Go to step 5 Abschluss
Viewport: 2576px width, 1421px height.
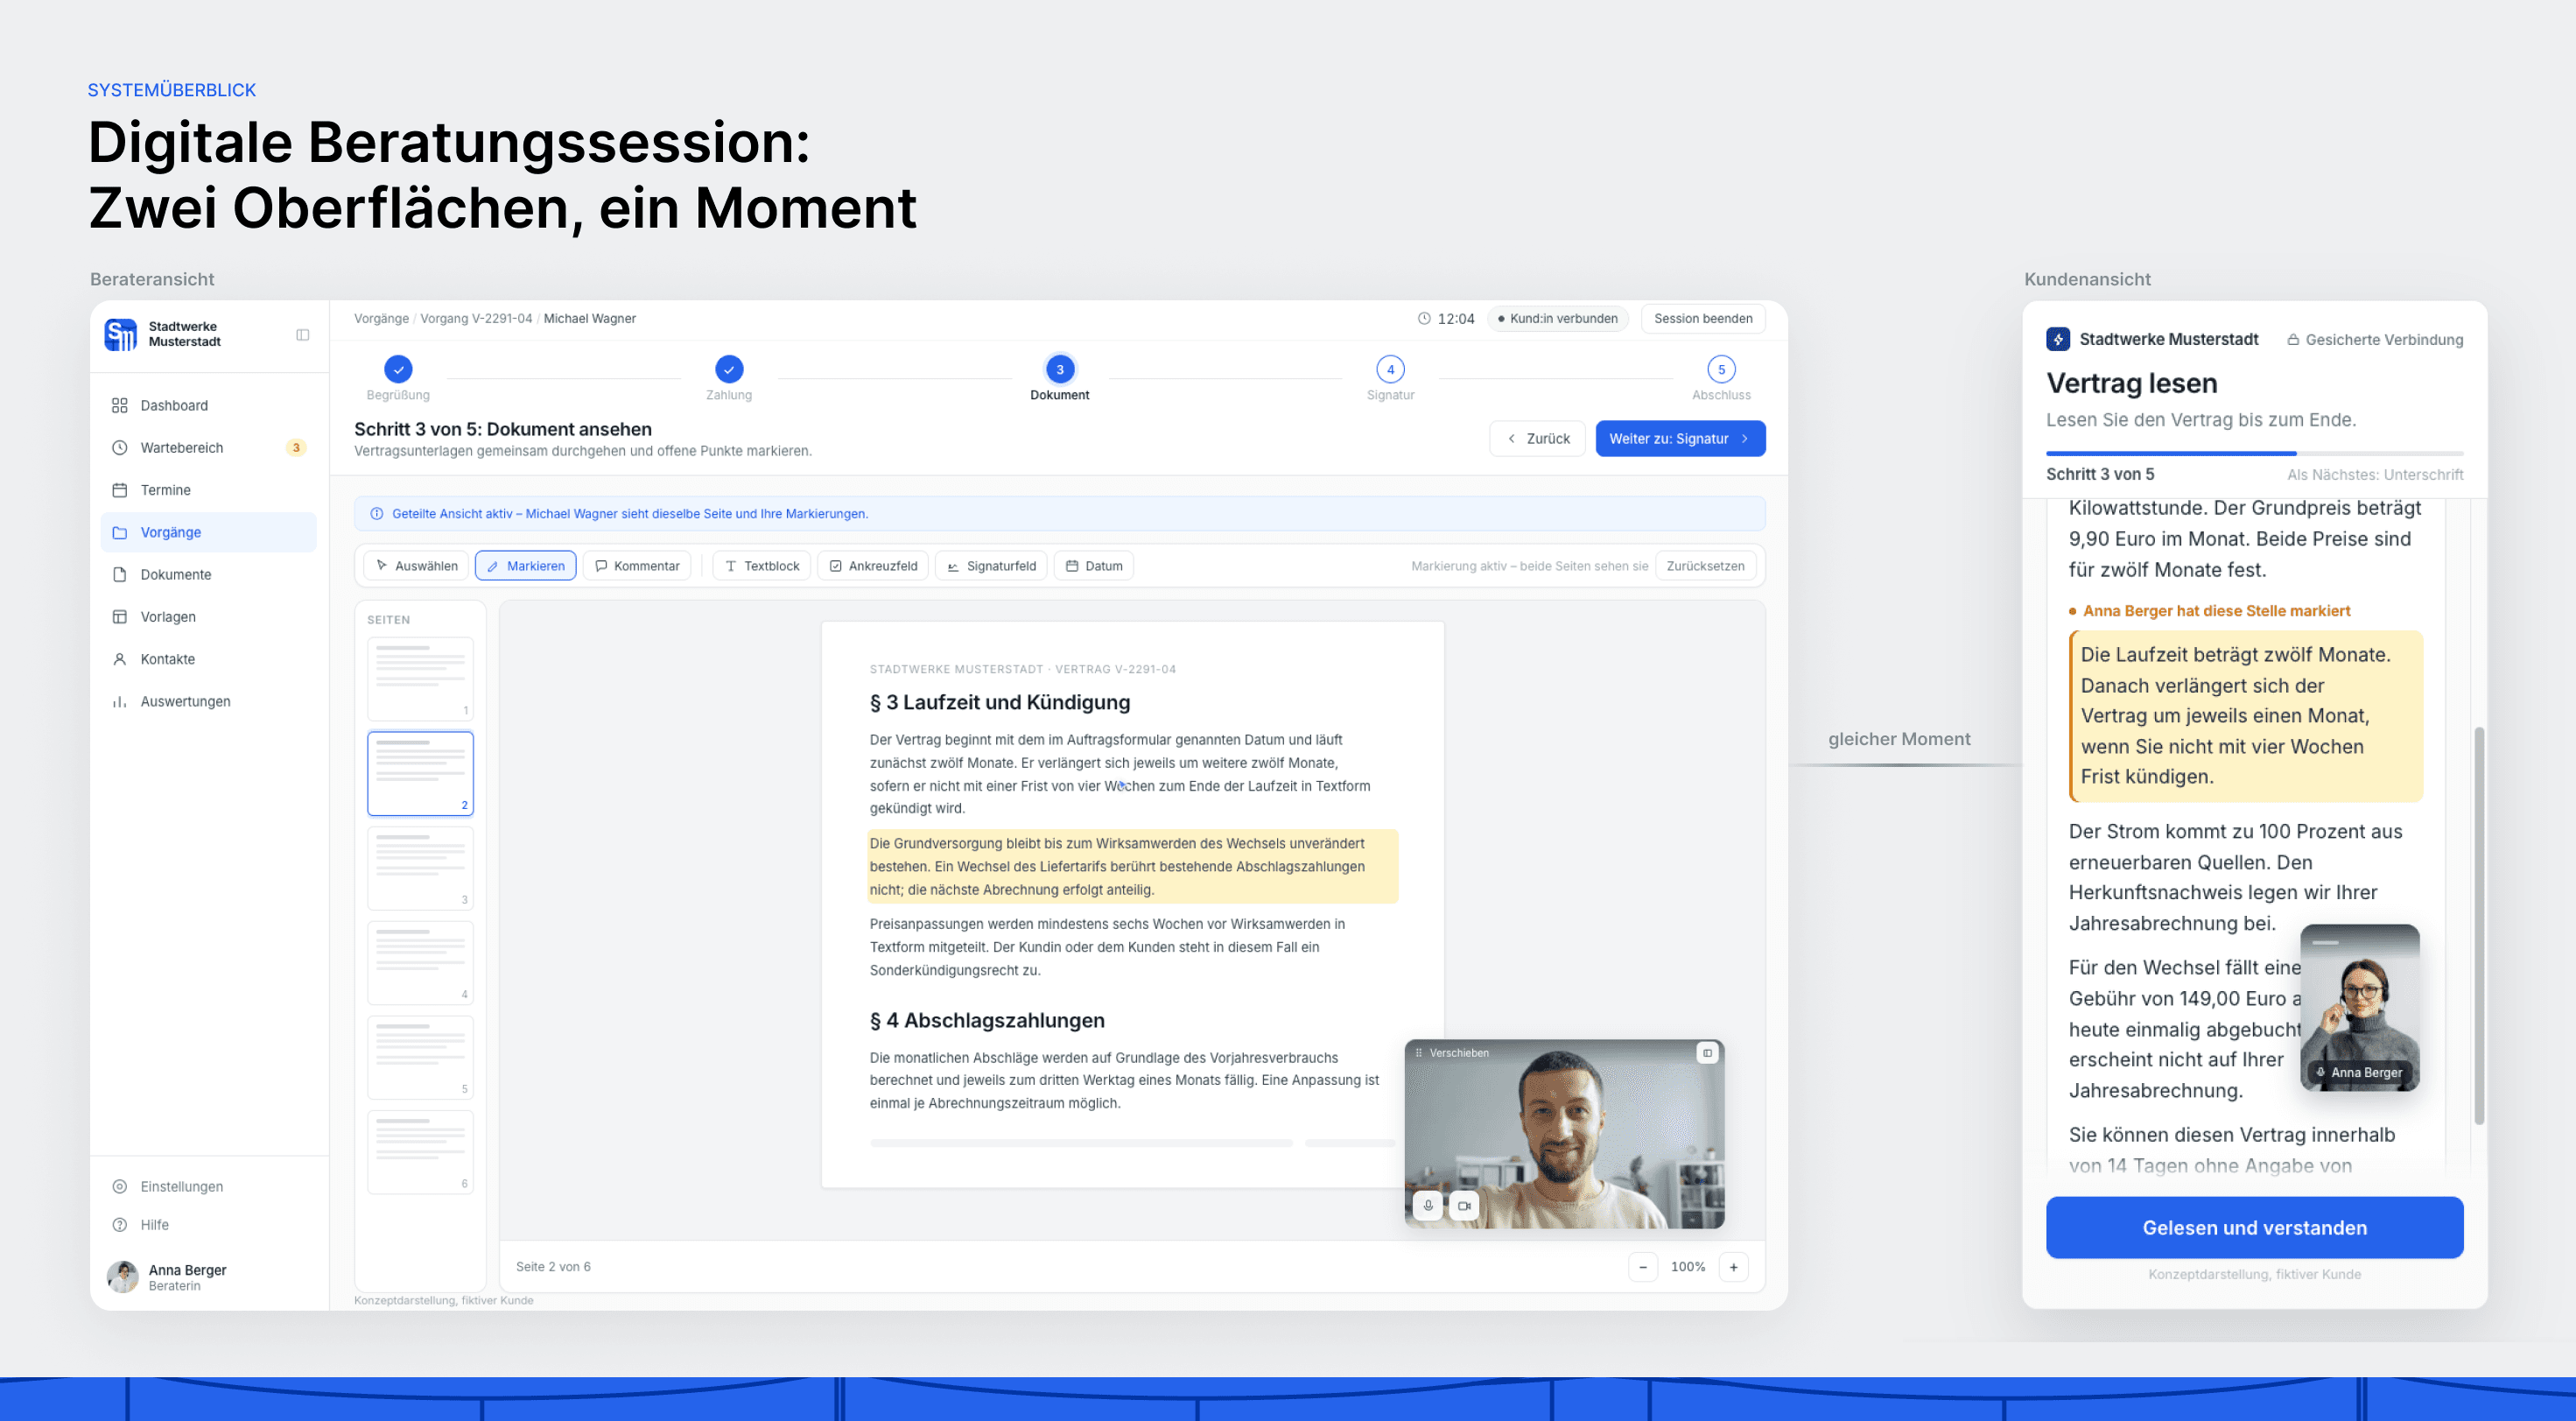click(1721, 369)
